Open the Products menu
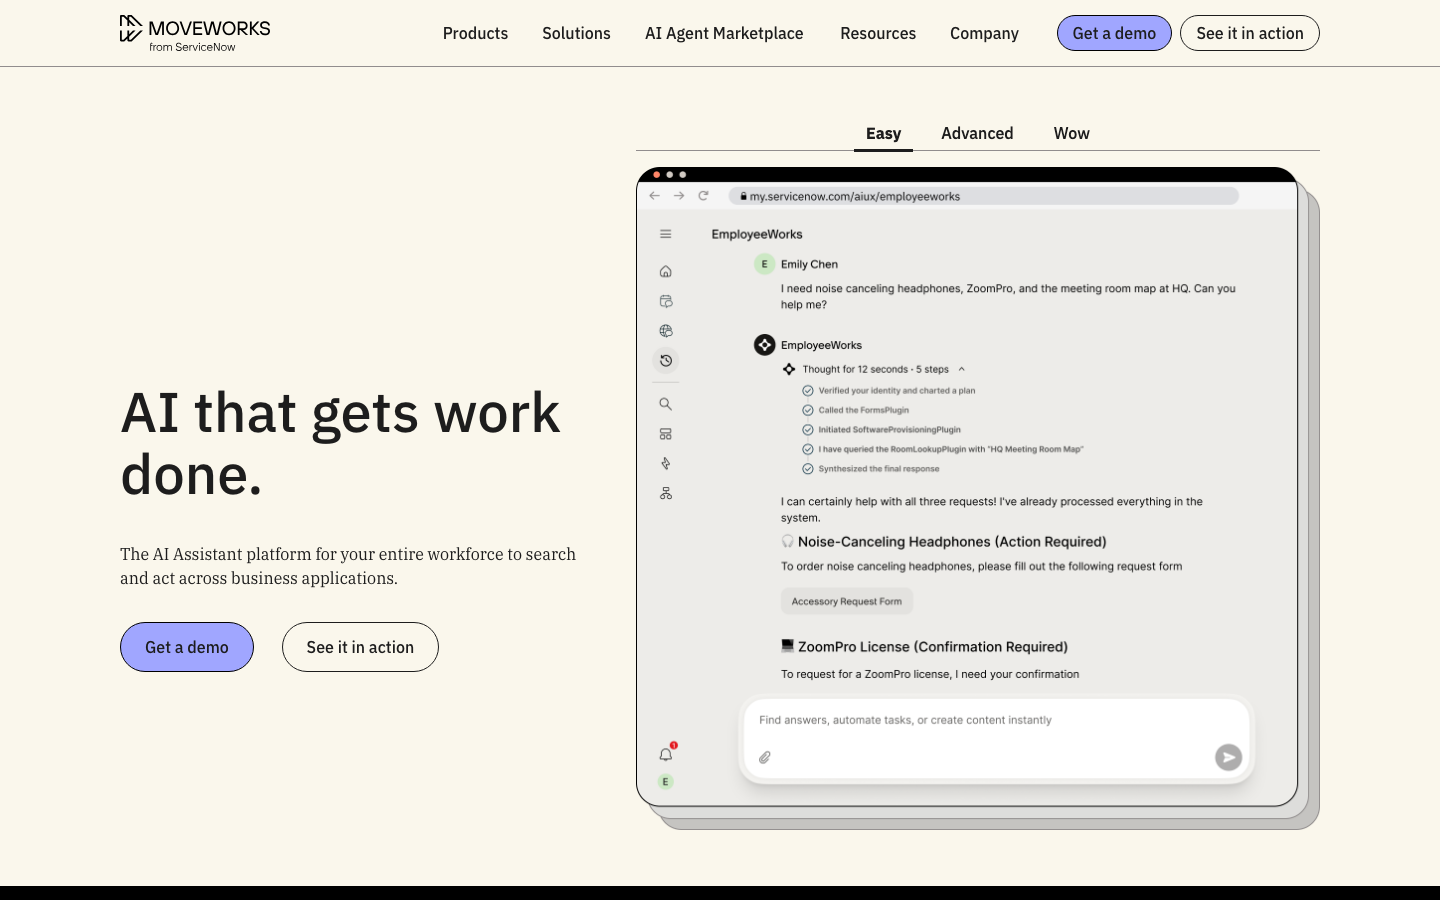 point(475,33)
